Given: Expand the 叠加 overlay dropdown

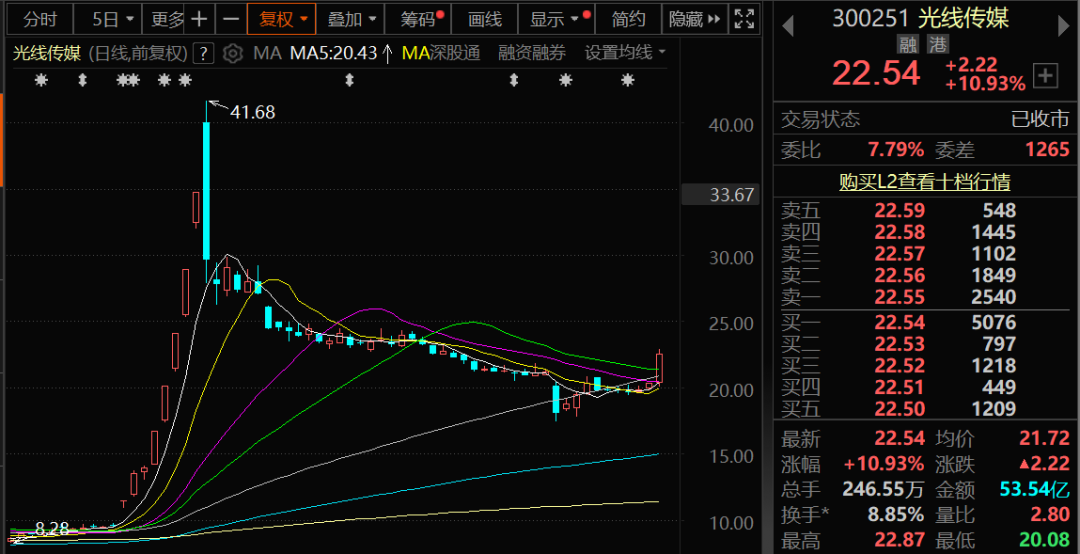Looking at the screenshot, I should tap(353, 19).
